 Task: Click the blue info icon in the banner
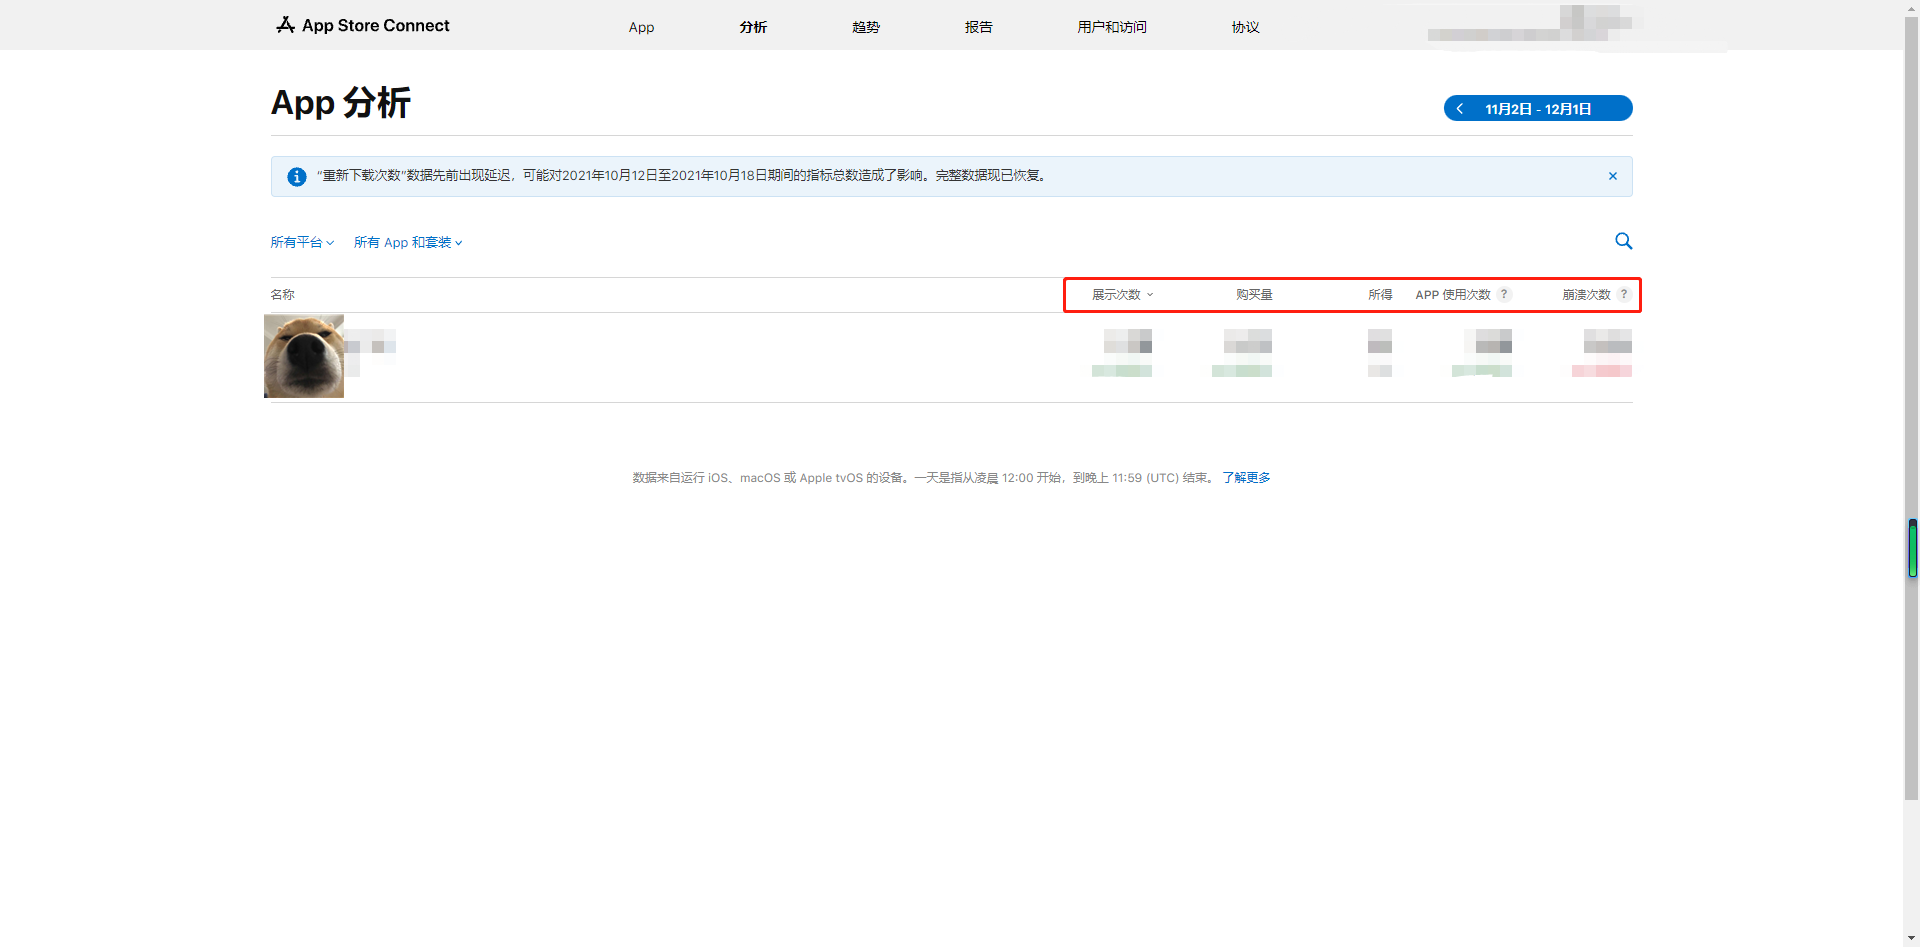click(x=297, y=176)
